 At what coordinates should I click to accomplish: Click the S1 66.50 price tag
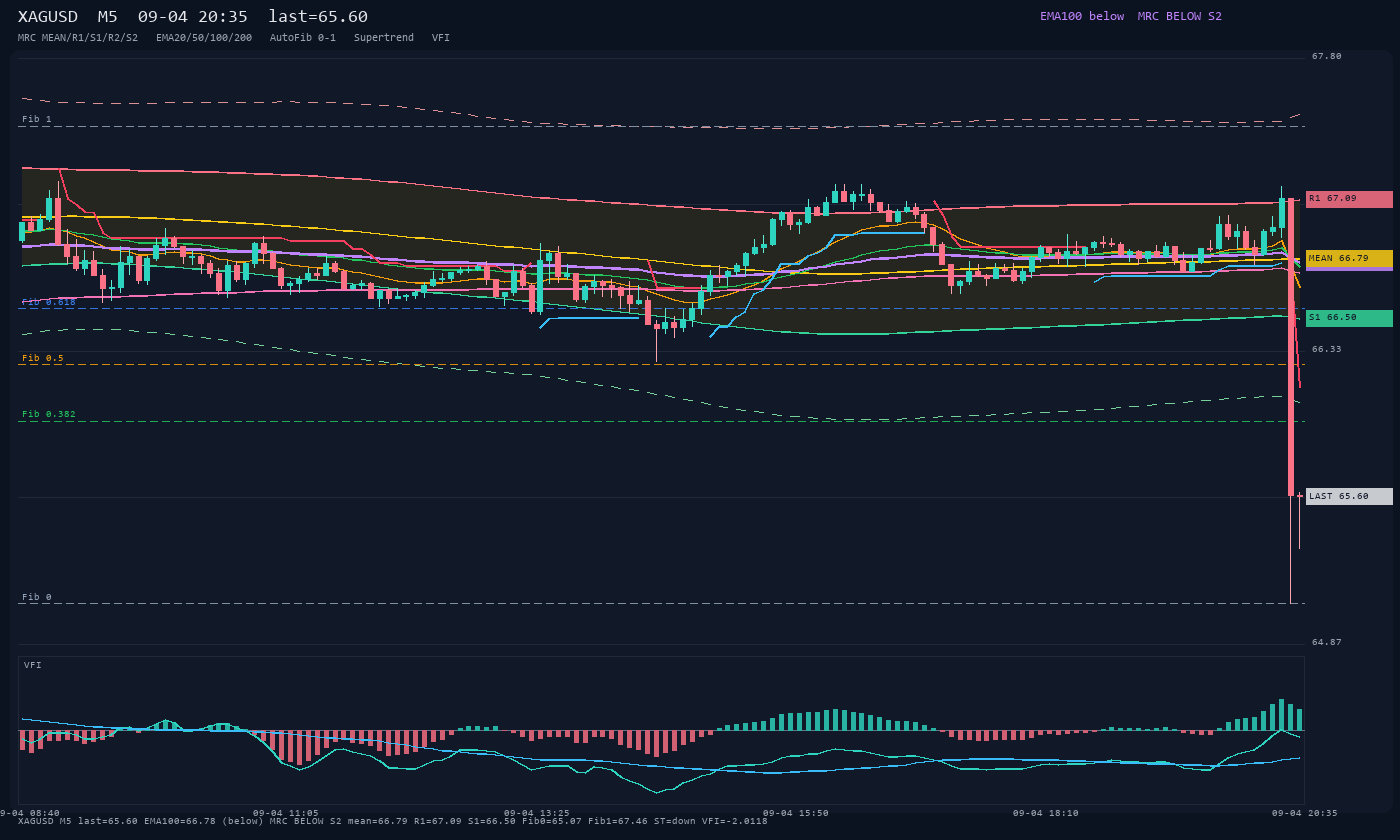[1349, 318]
